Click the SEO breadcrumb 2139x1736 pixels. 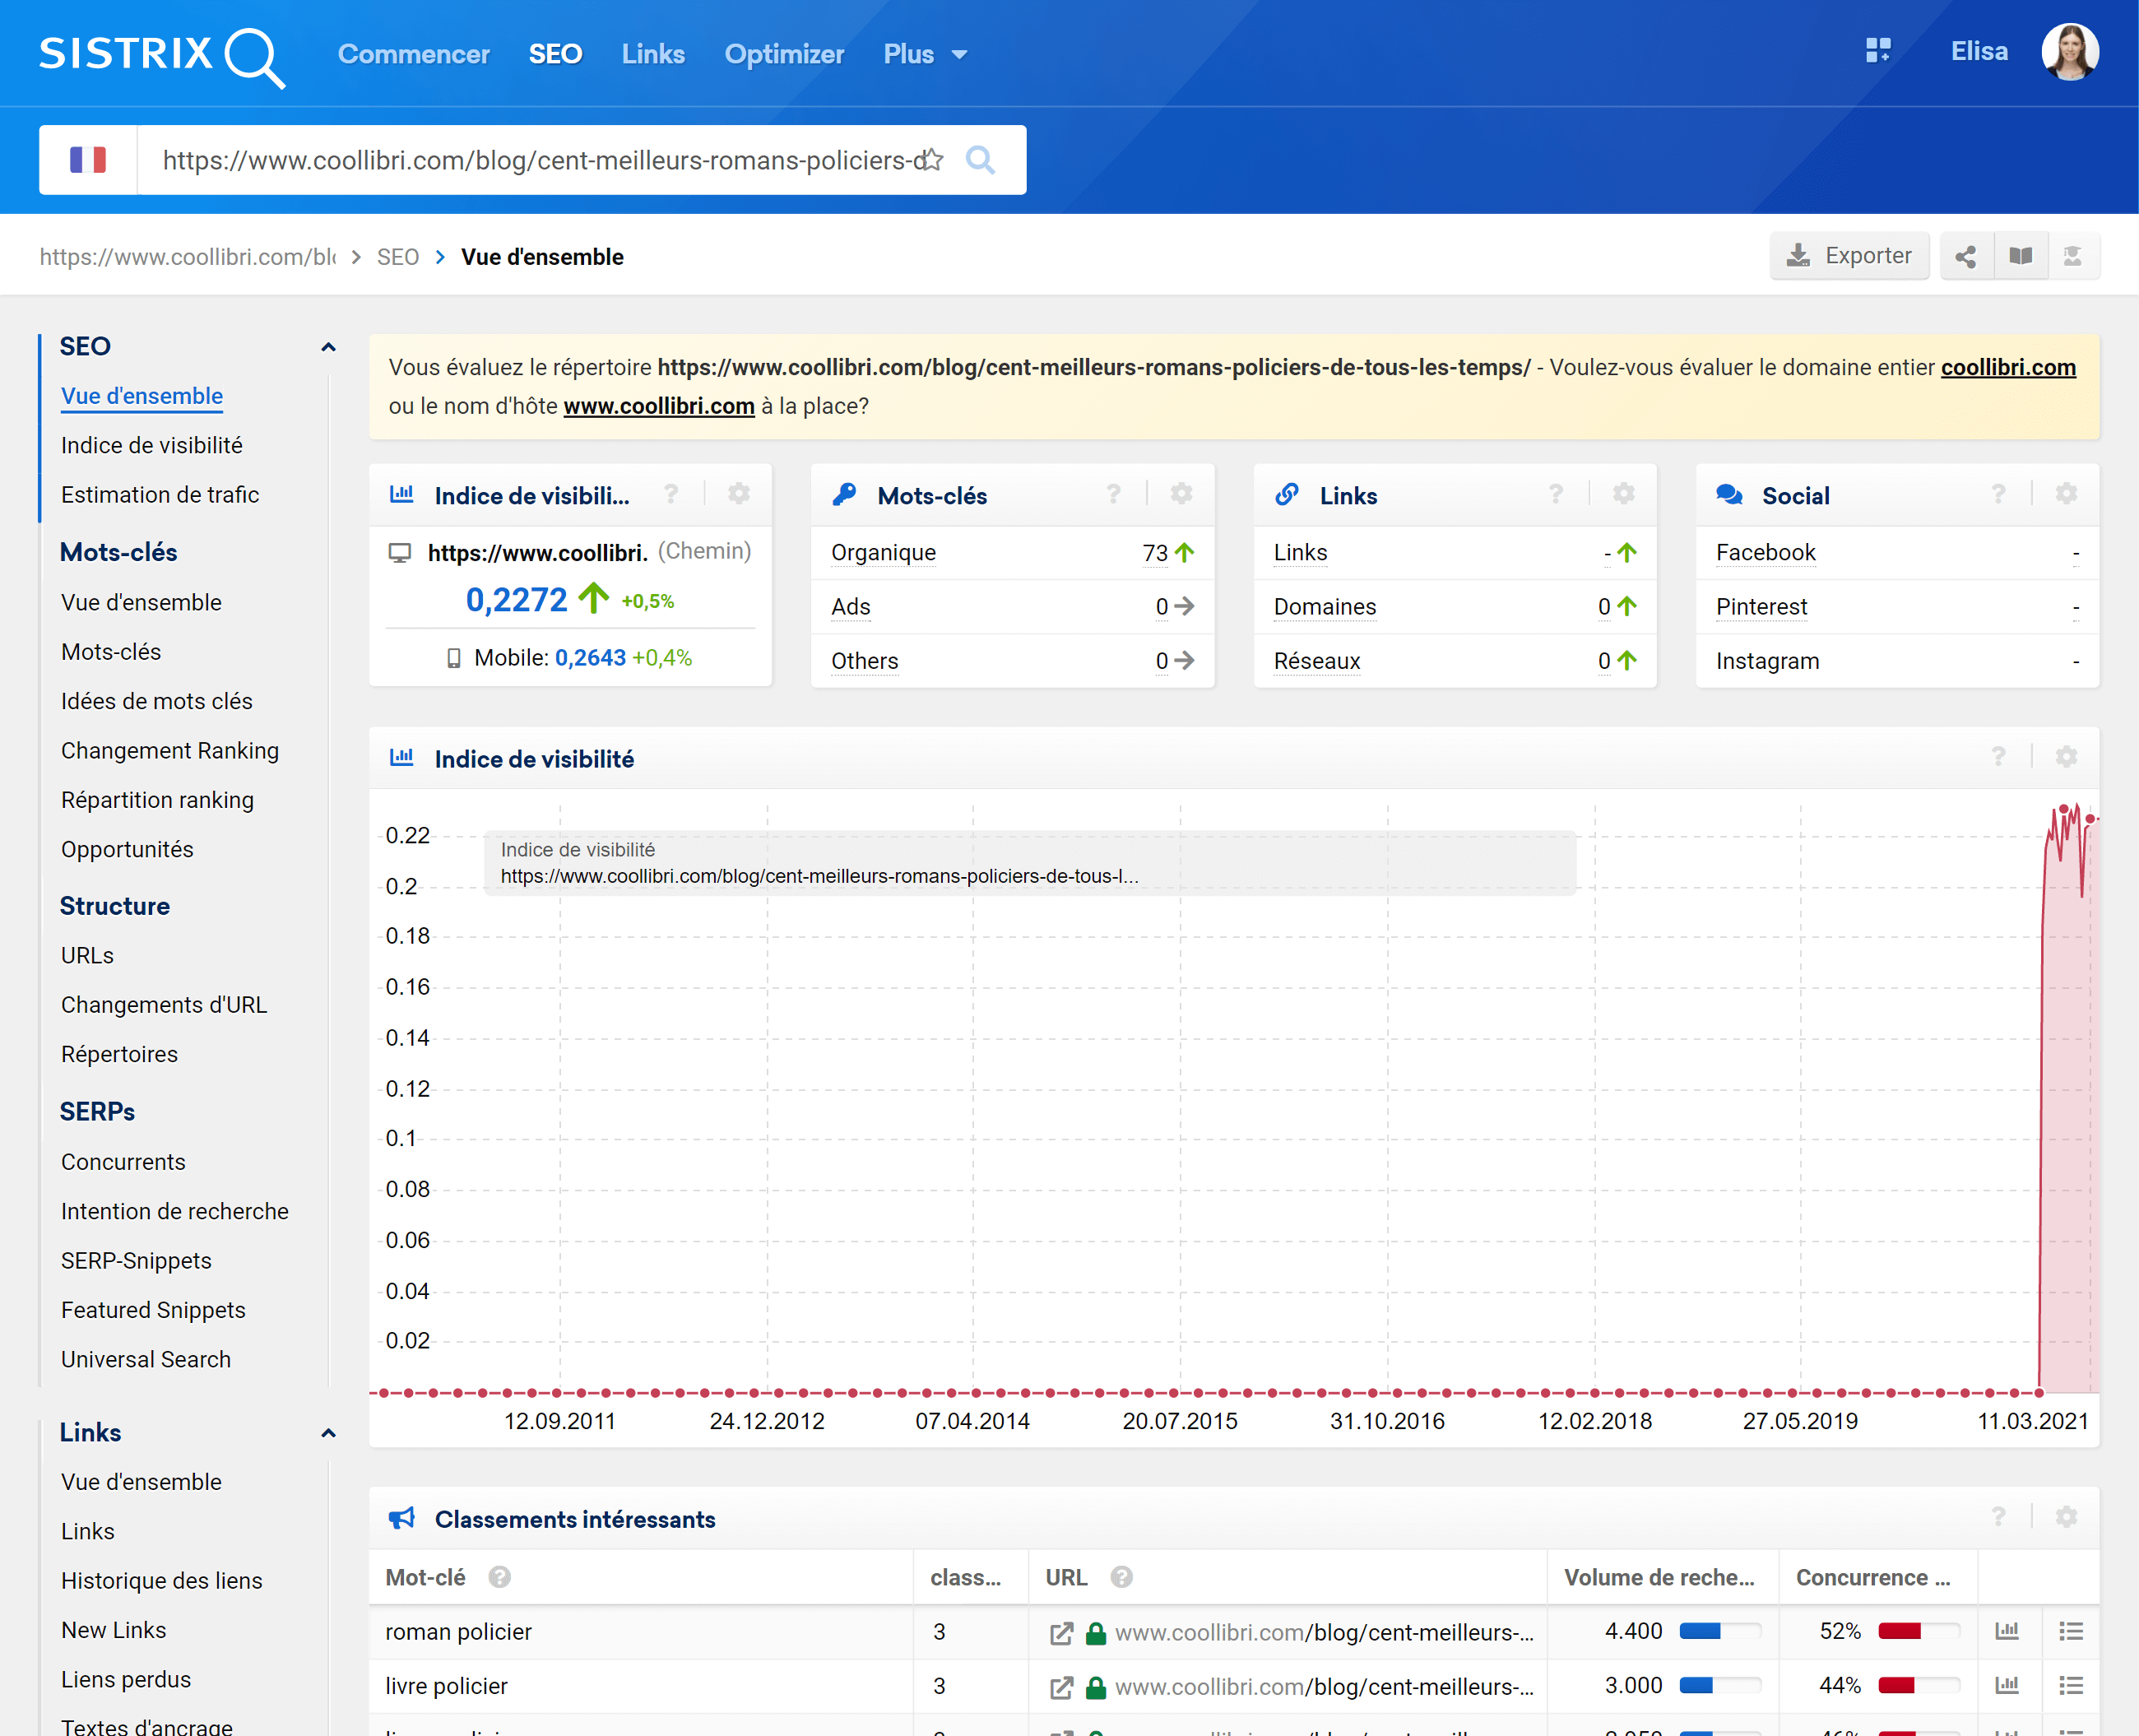[398, 257]
